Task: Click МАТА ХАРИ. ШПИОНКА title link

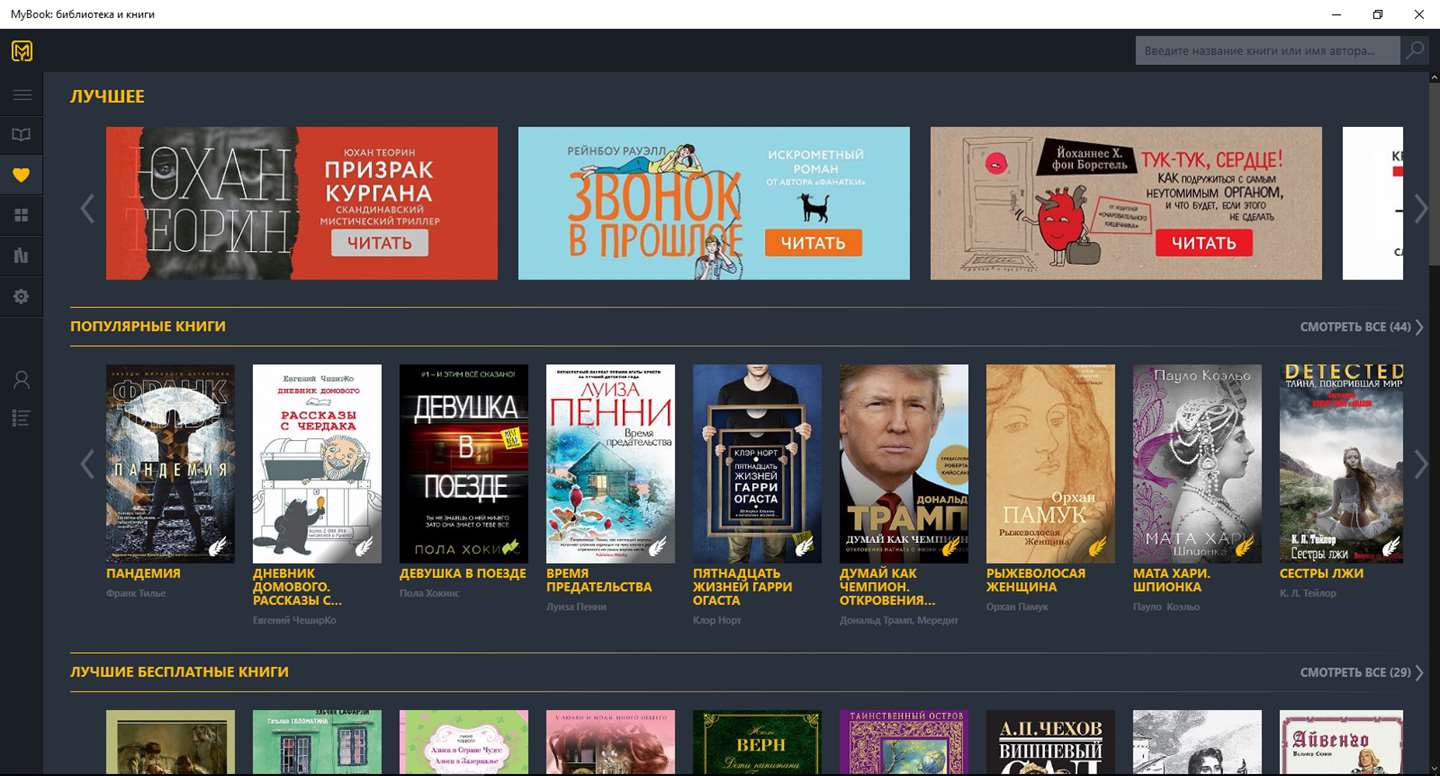Action: pos(1172,580)
